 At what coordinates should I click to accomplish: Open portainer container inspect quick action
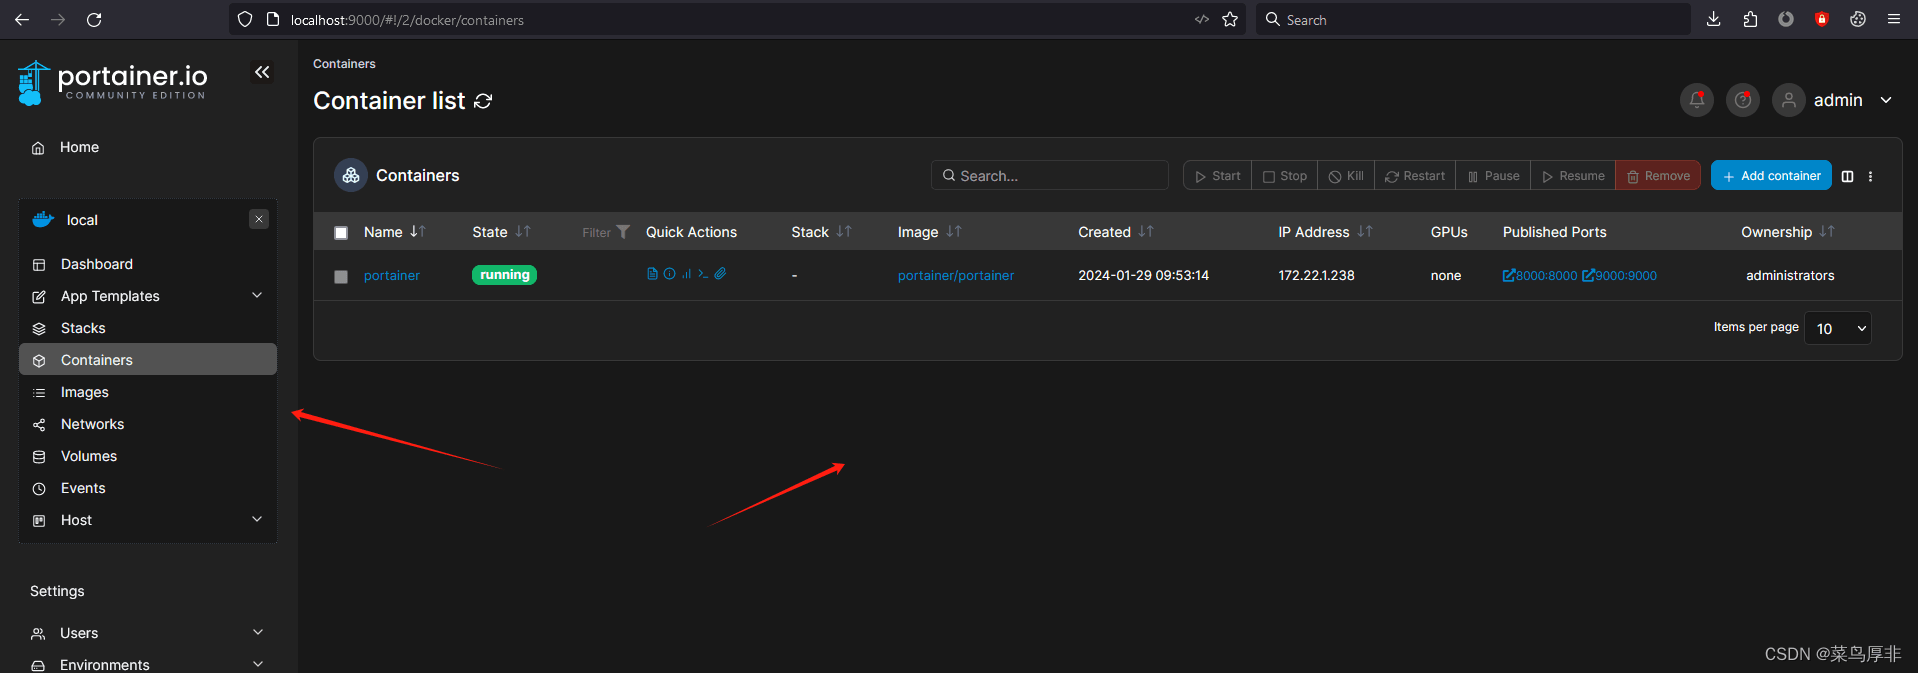click(x=670, y=274)
